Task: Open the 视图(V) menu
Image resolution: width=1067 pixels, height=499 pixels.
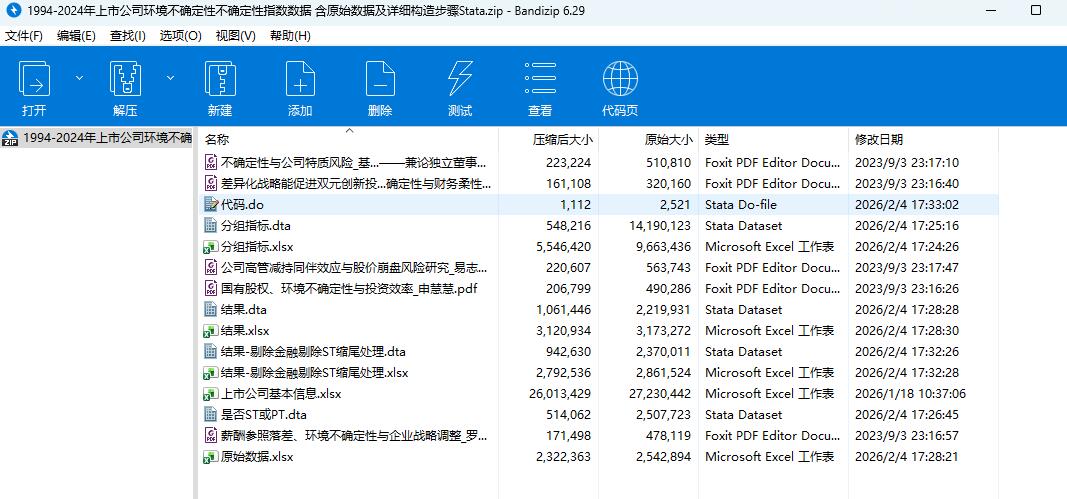Action: pyautogui.click(x=235, y=36)
